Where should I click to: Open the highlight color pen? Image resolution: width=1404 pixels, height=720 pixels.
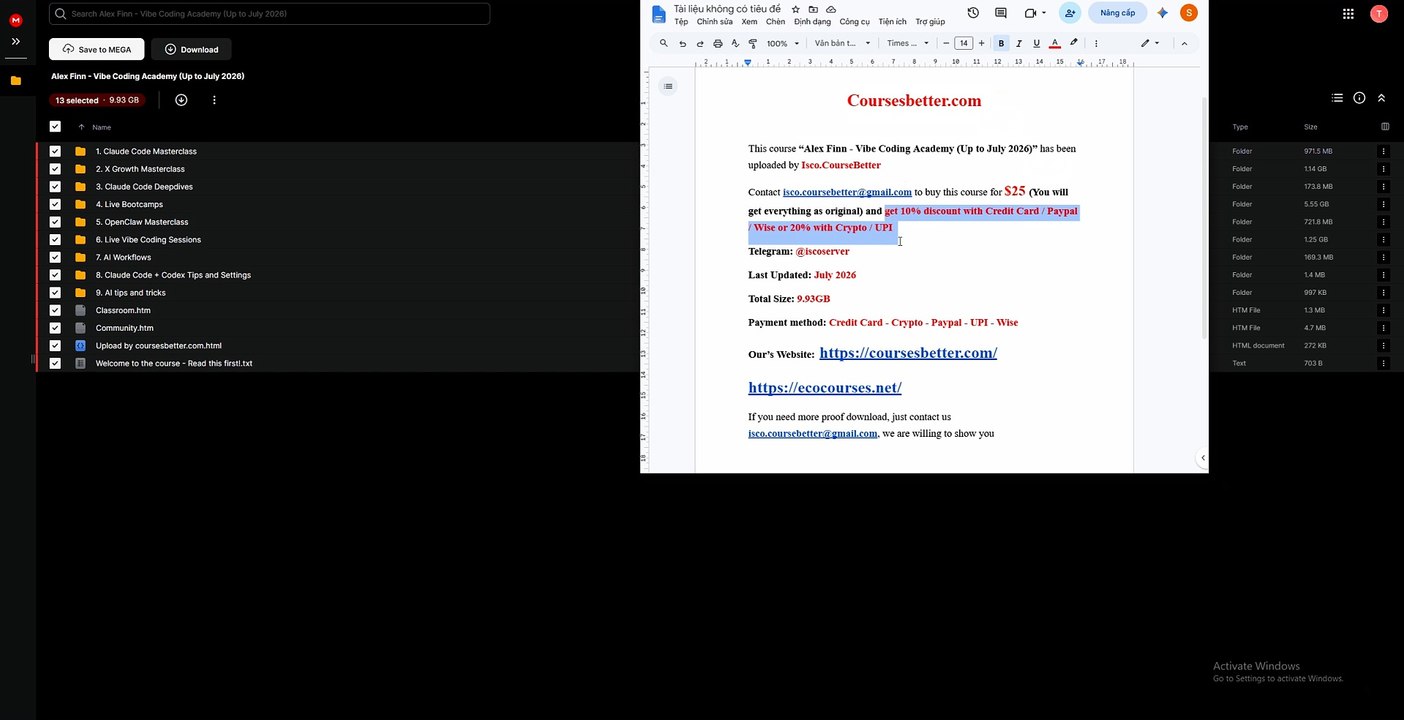click(x=1074, y=43)
